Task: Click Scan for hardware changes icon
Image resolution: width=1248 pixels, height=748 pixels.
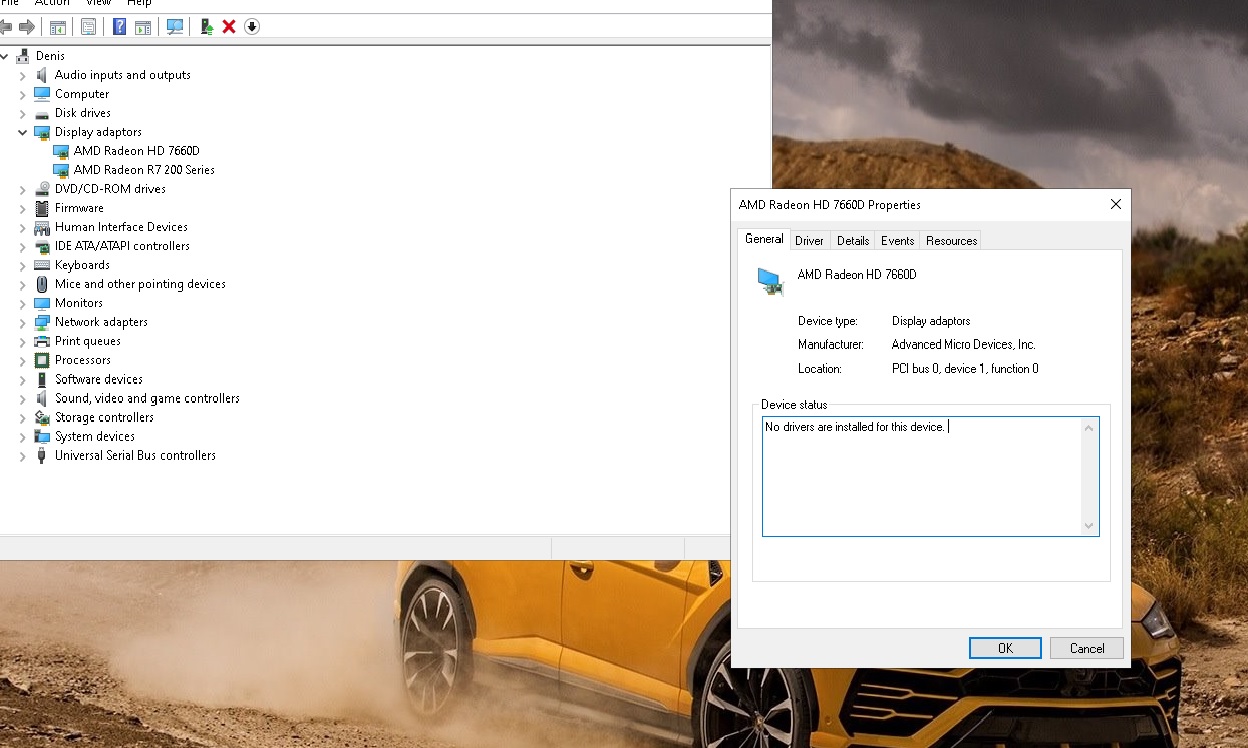Action: point(175,27)
